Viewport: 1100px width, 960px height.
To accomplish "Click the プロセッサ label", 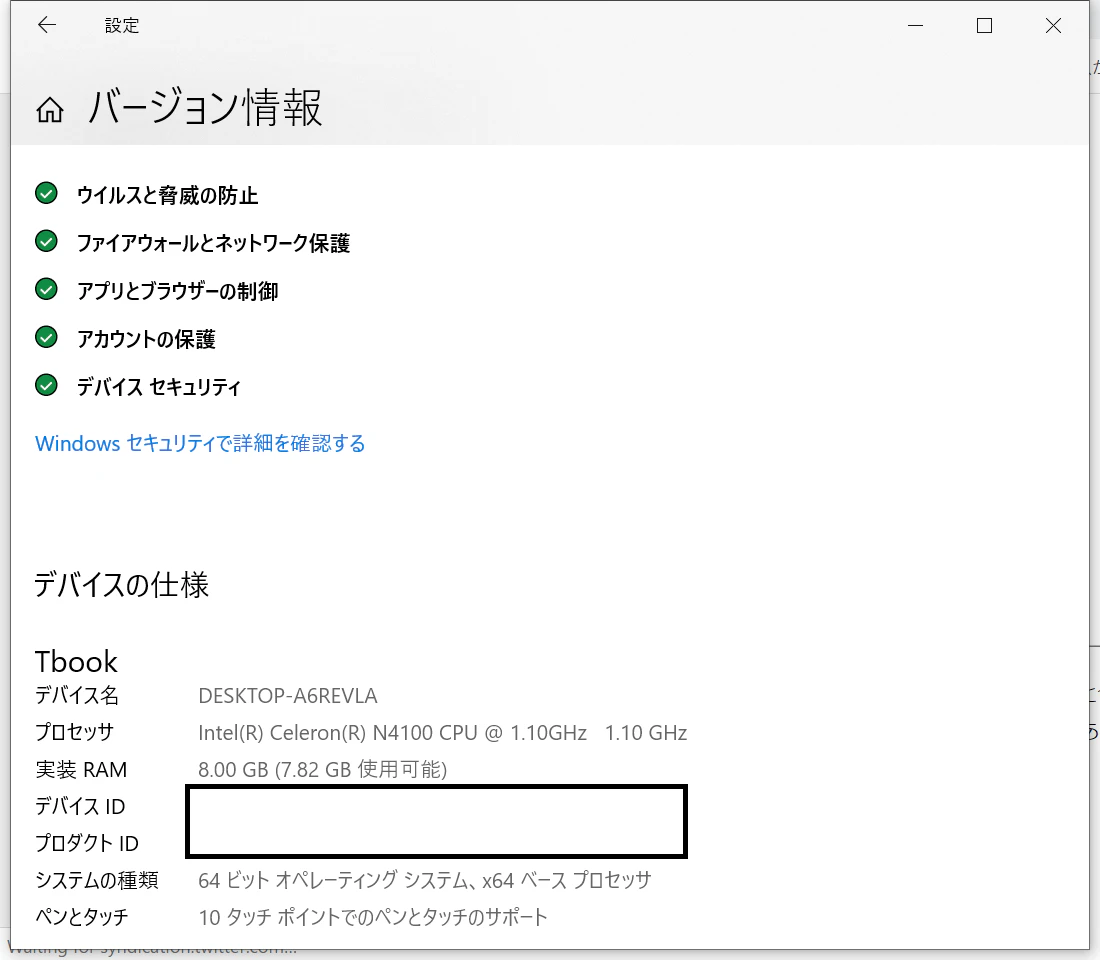I will coord(74,733).
